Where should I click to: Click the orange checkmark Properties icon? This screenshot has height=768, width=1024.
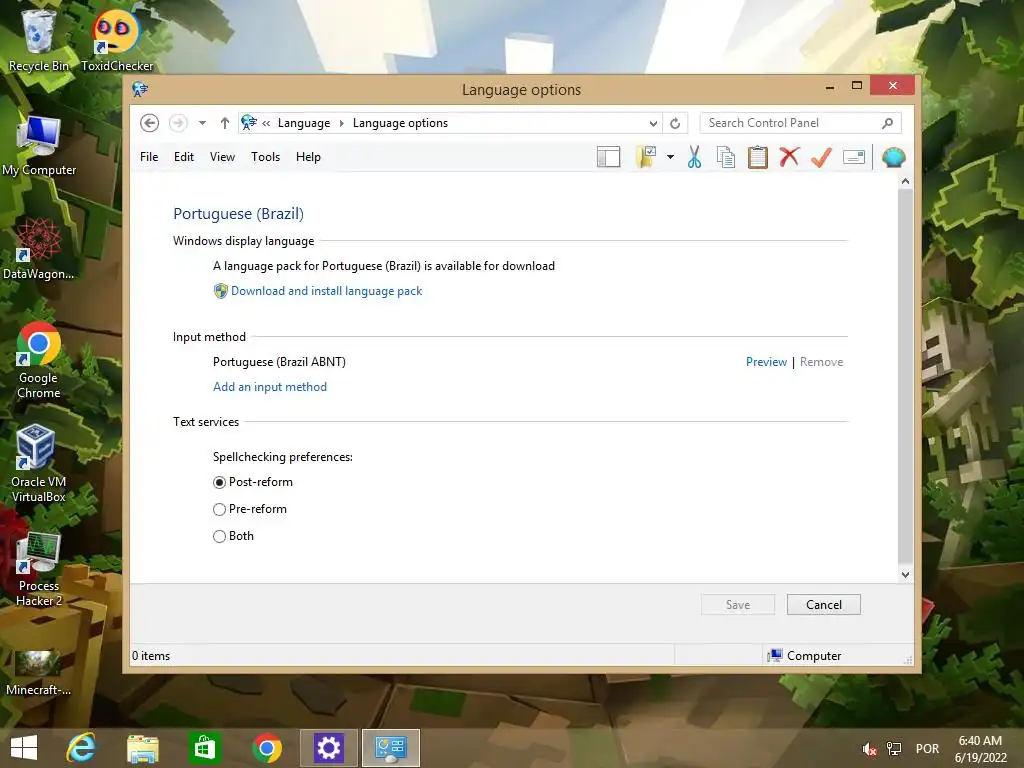coord(821,157)
